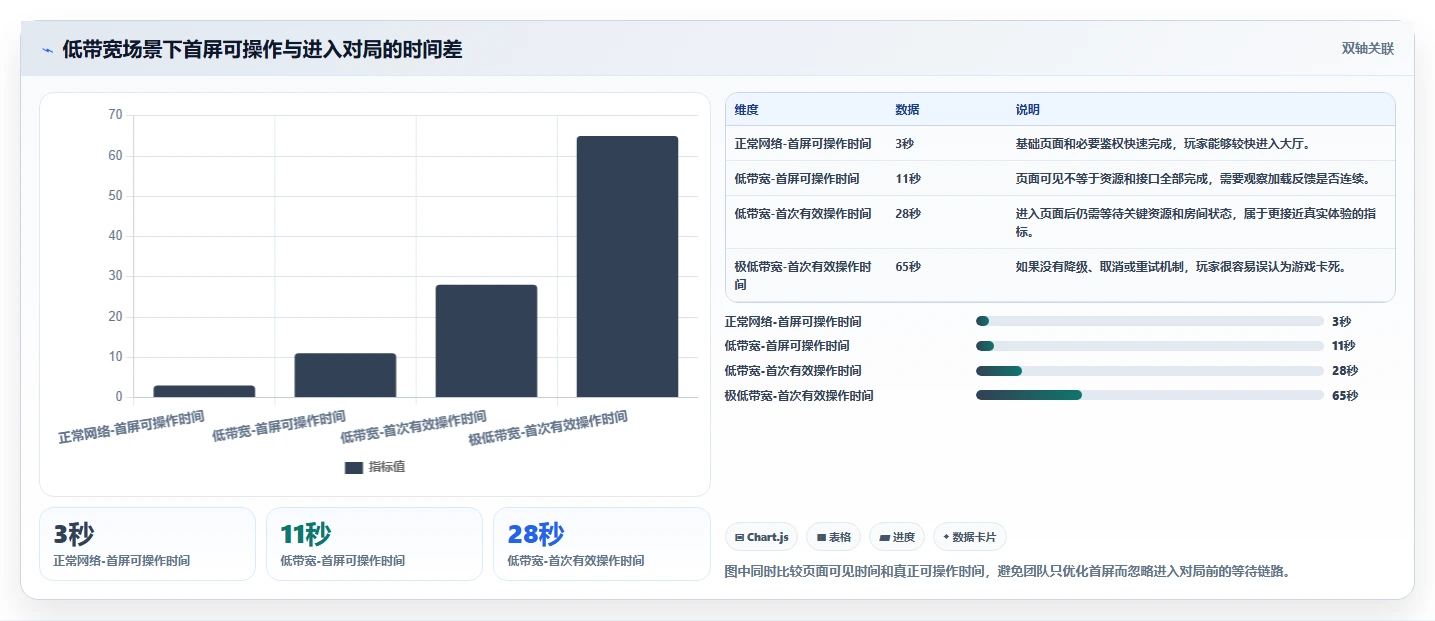Select the 进度 tag

(897, 537)
